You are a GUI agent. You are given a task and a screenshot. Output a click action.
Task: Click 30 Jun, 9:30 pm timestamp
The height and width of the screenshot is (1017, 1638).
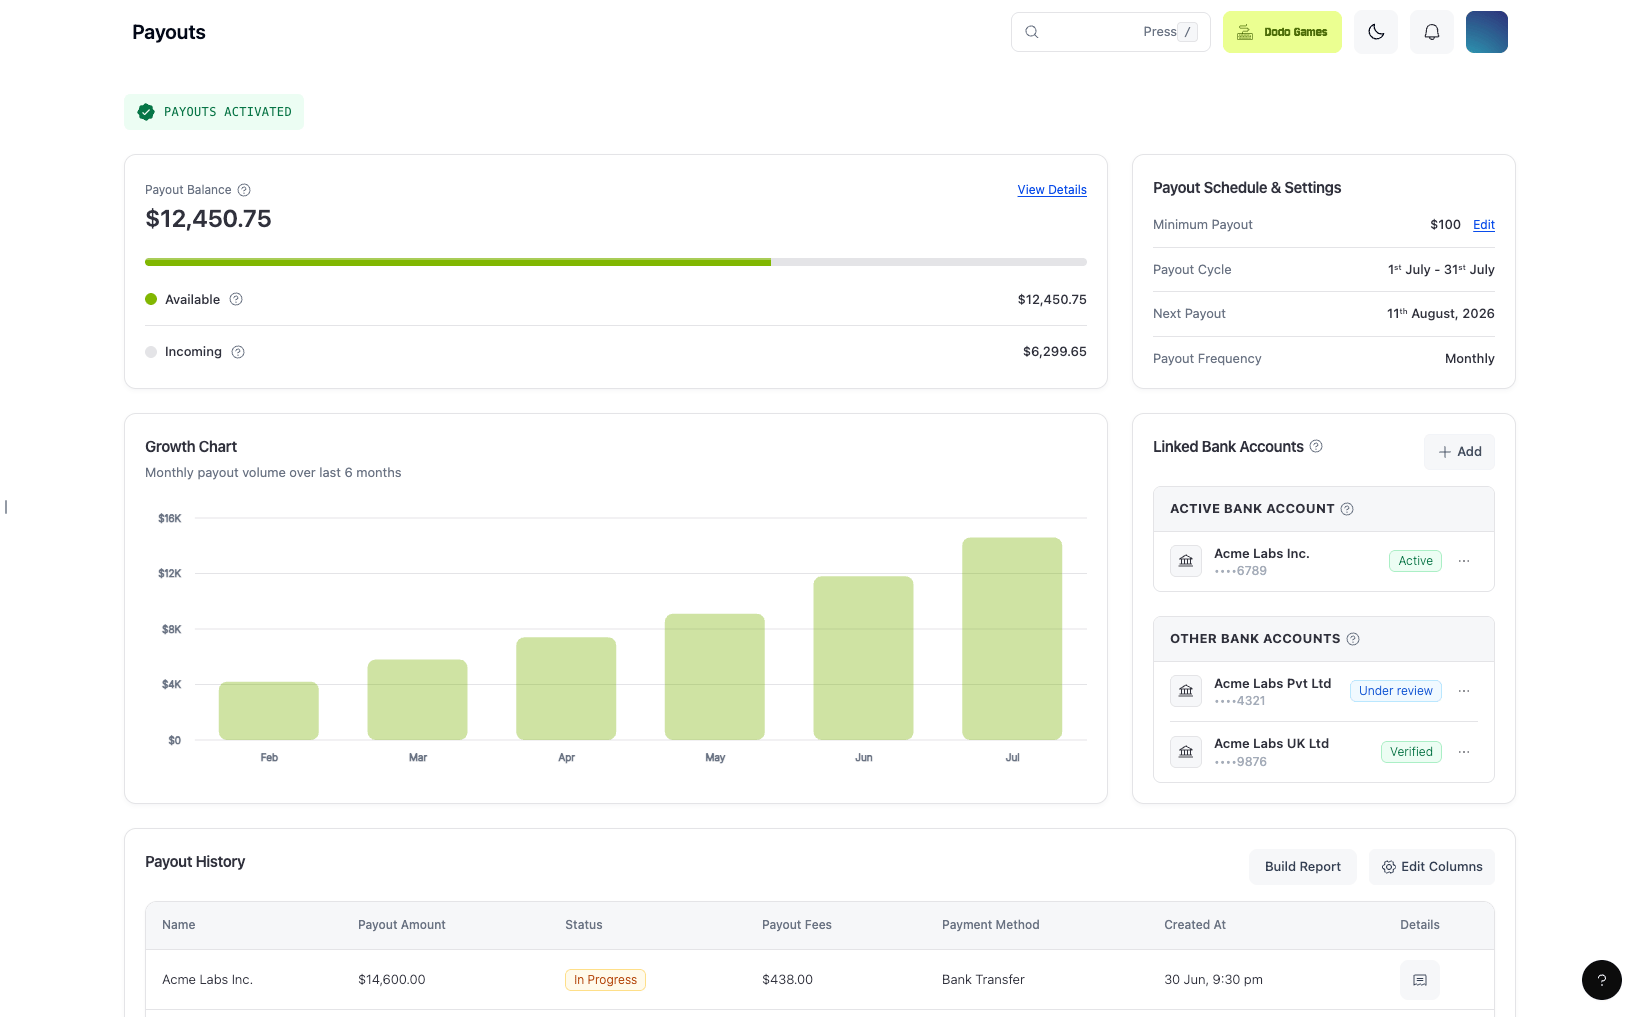[x=1213, y=980]
